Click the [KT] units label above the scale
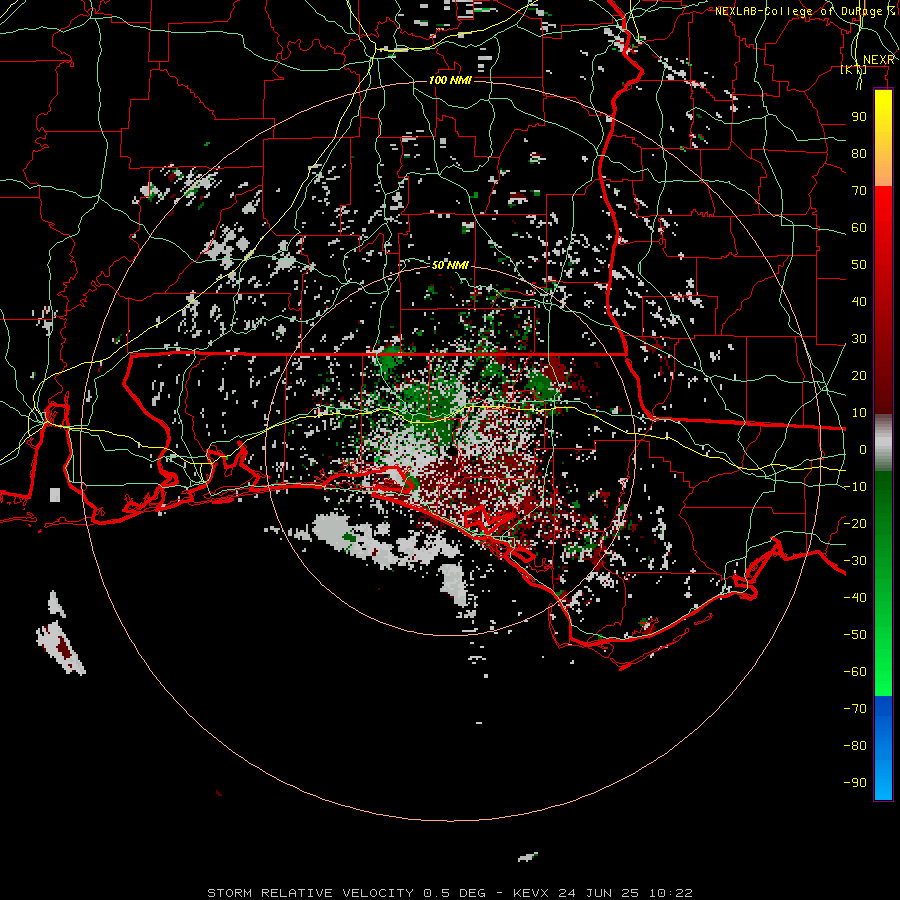 (x=854, y=69)
